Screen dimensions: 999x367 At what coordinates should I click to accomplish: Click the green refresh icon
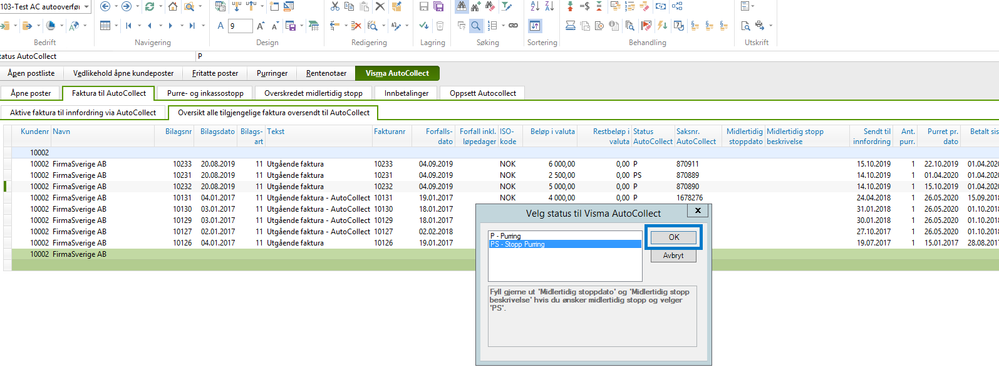click(x=149, y=6)
